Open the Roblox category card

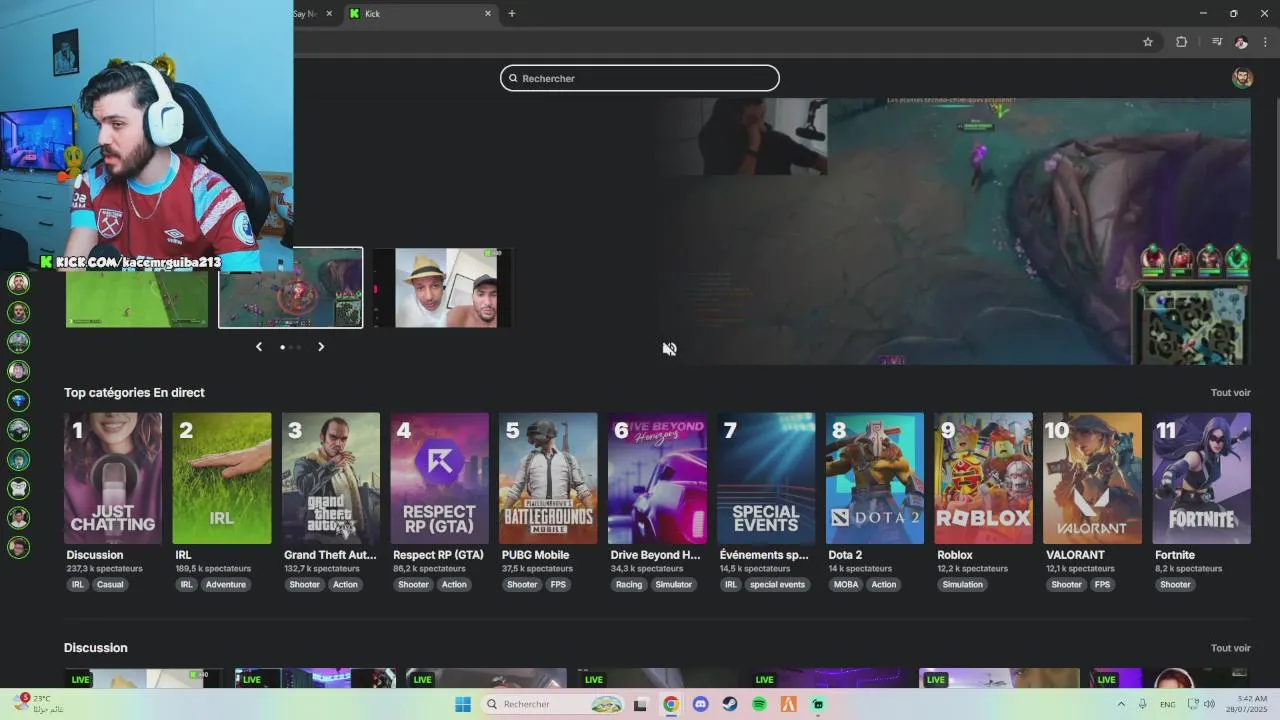click(984, 478)
